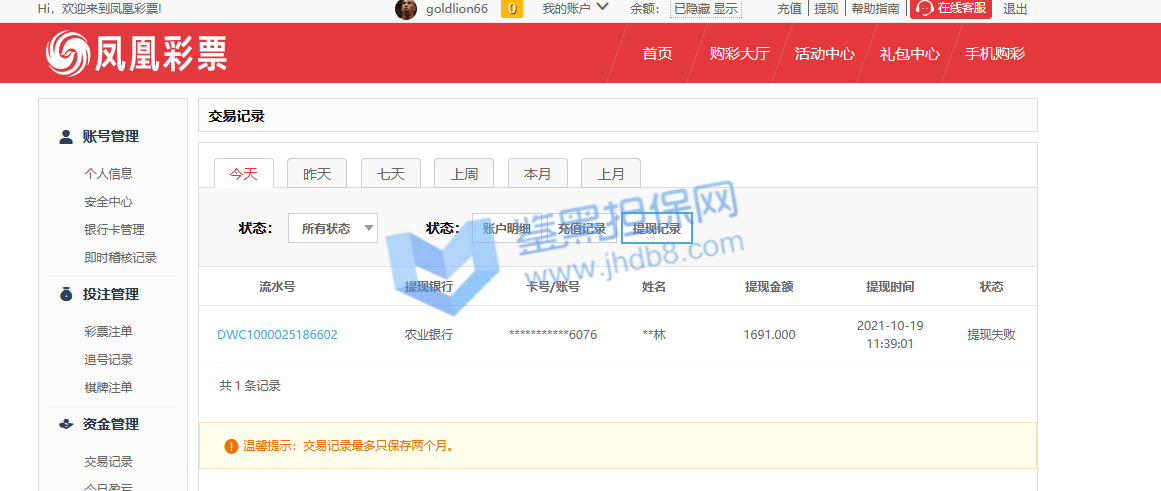Open transaction DWC1000025186602 details
The image size is (1161, 491).
[277, 335]
